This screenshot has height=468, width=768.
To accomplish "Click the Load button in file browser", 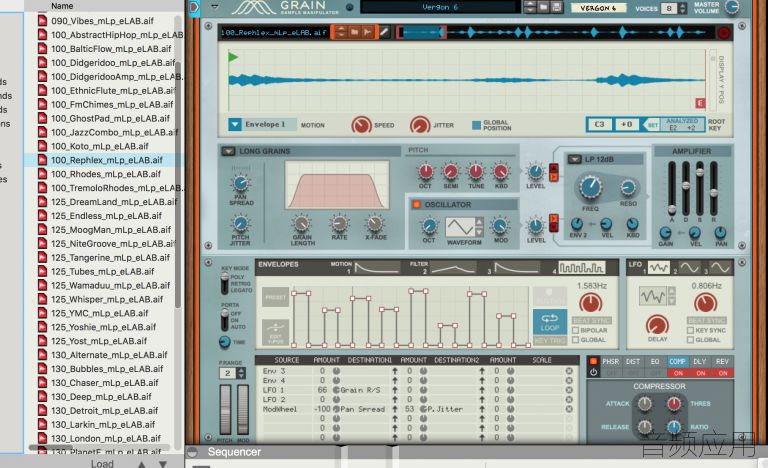I will tap(102, 463).
